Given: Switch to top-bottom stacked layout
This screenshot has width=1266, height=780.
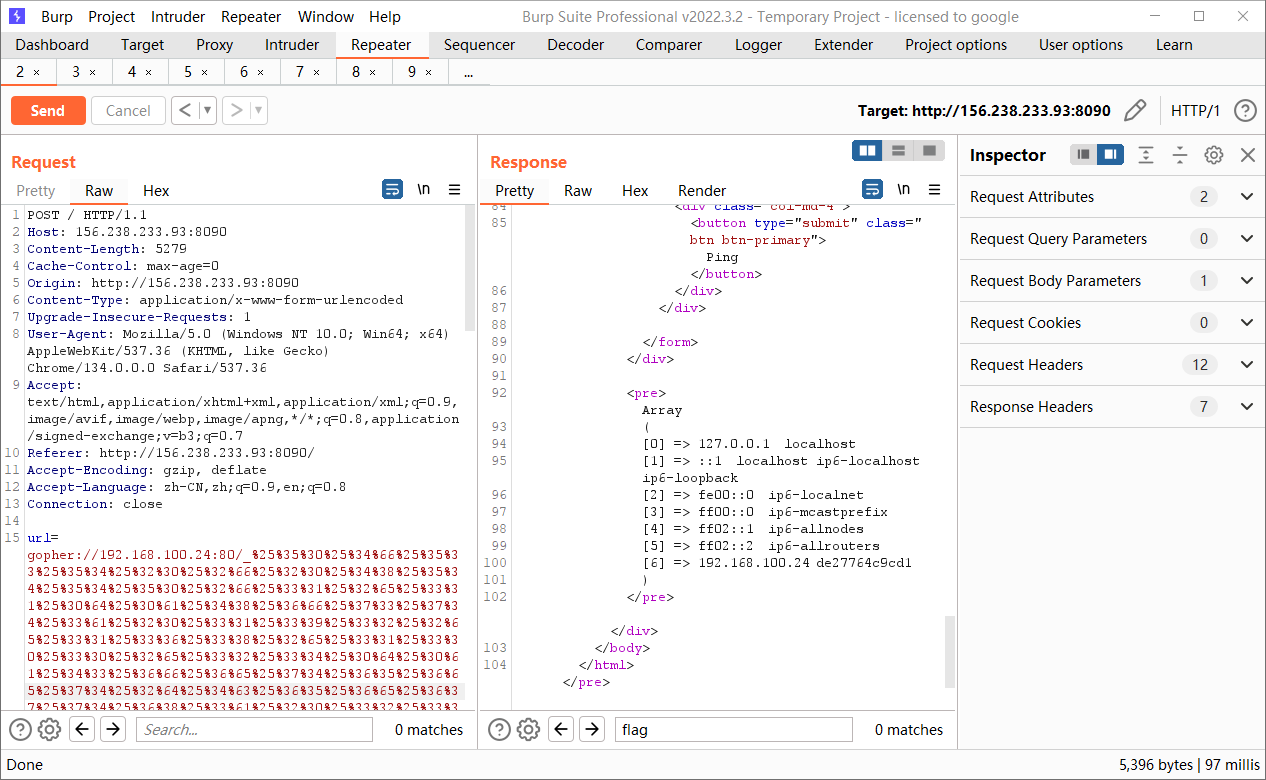Looking at the screenshot, I should [x=898, y=150].
